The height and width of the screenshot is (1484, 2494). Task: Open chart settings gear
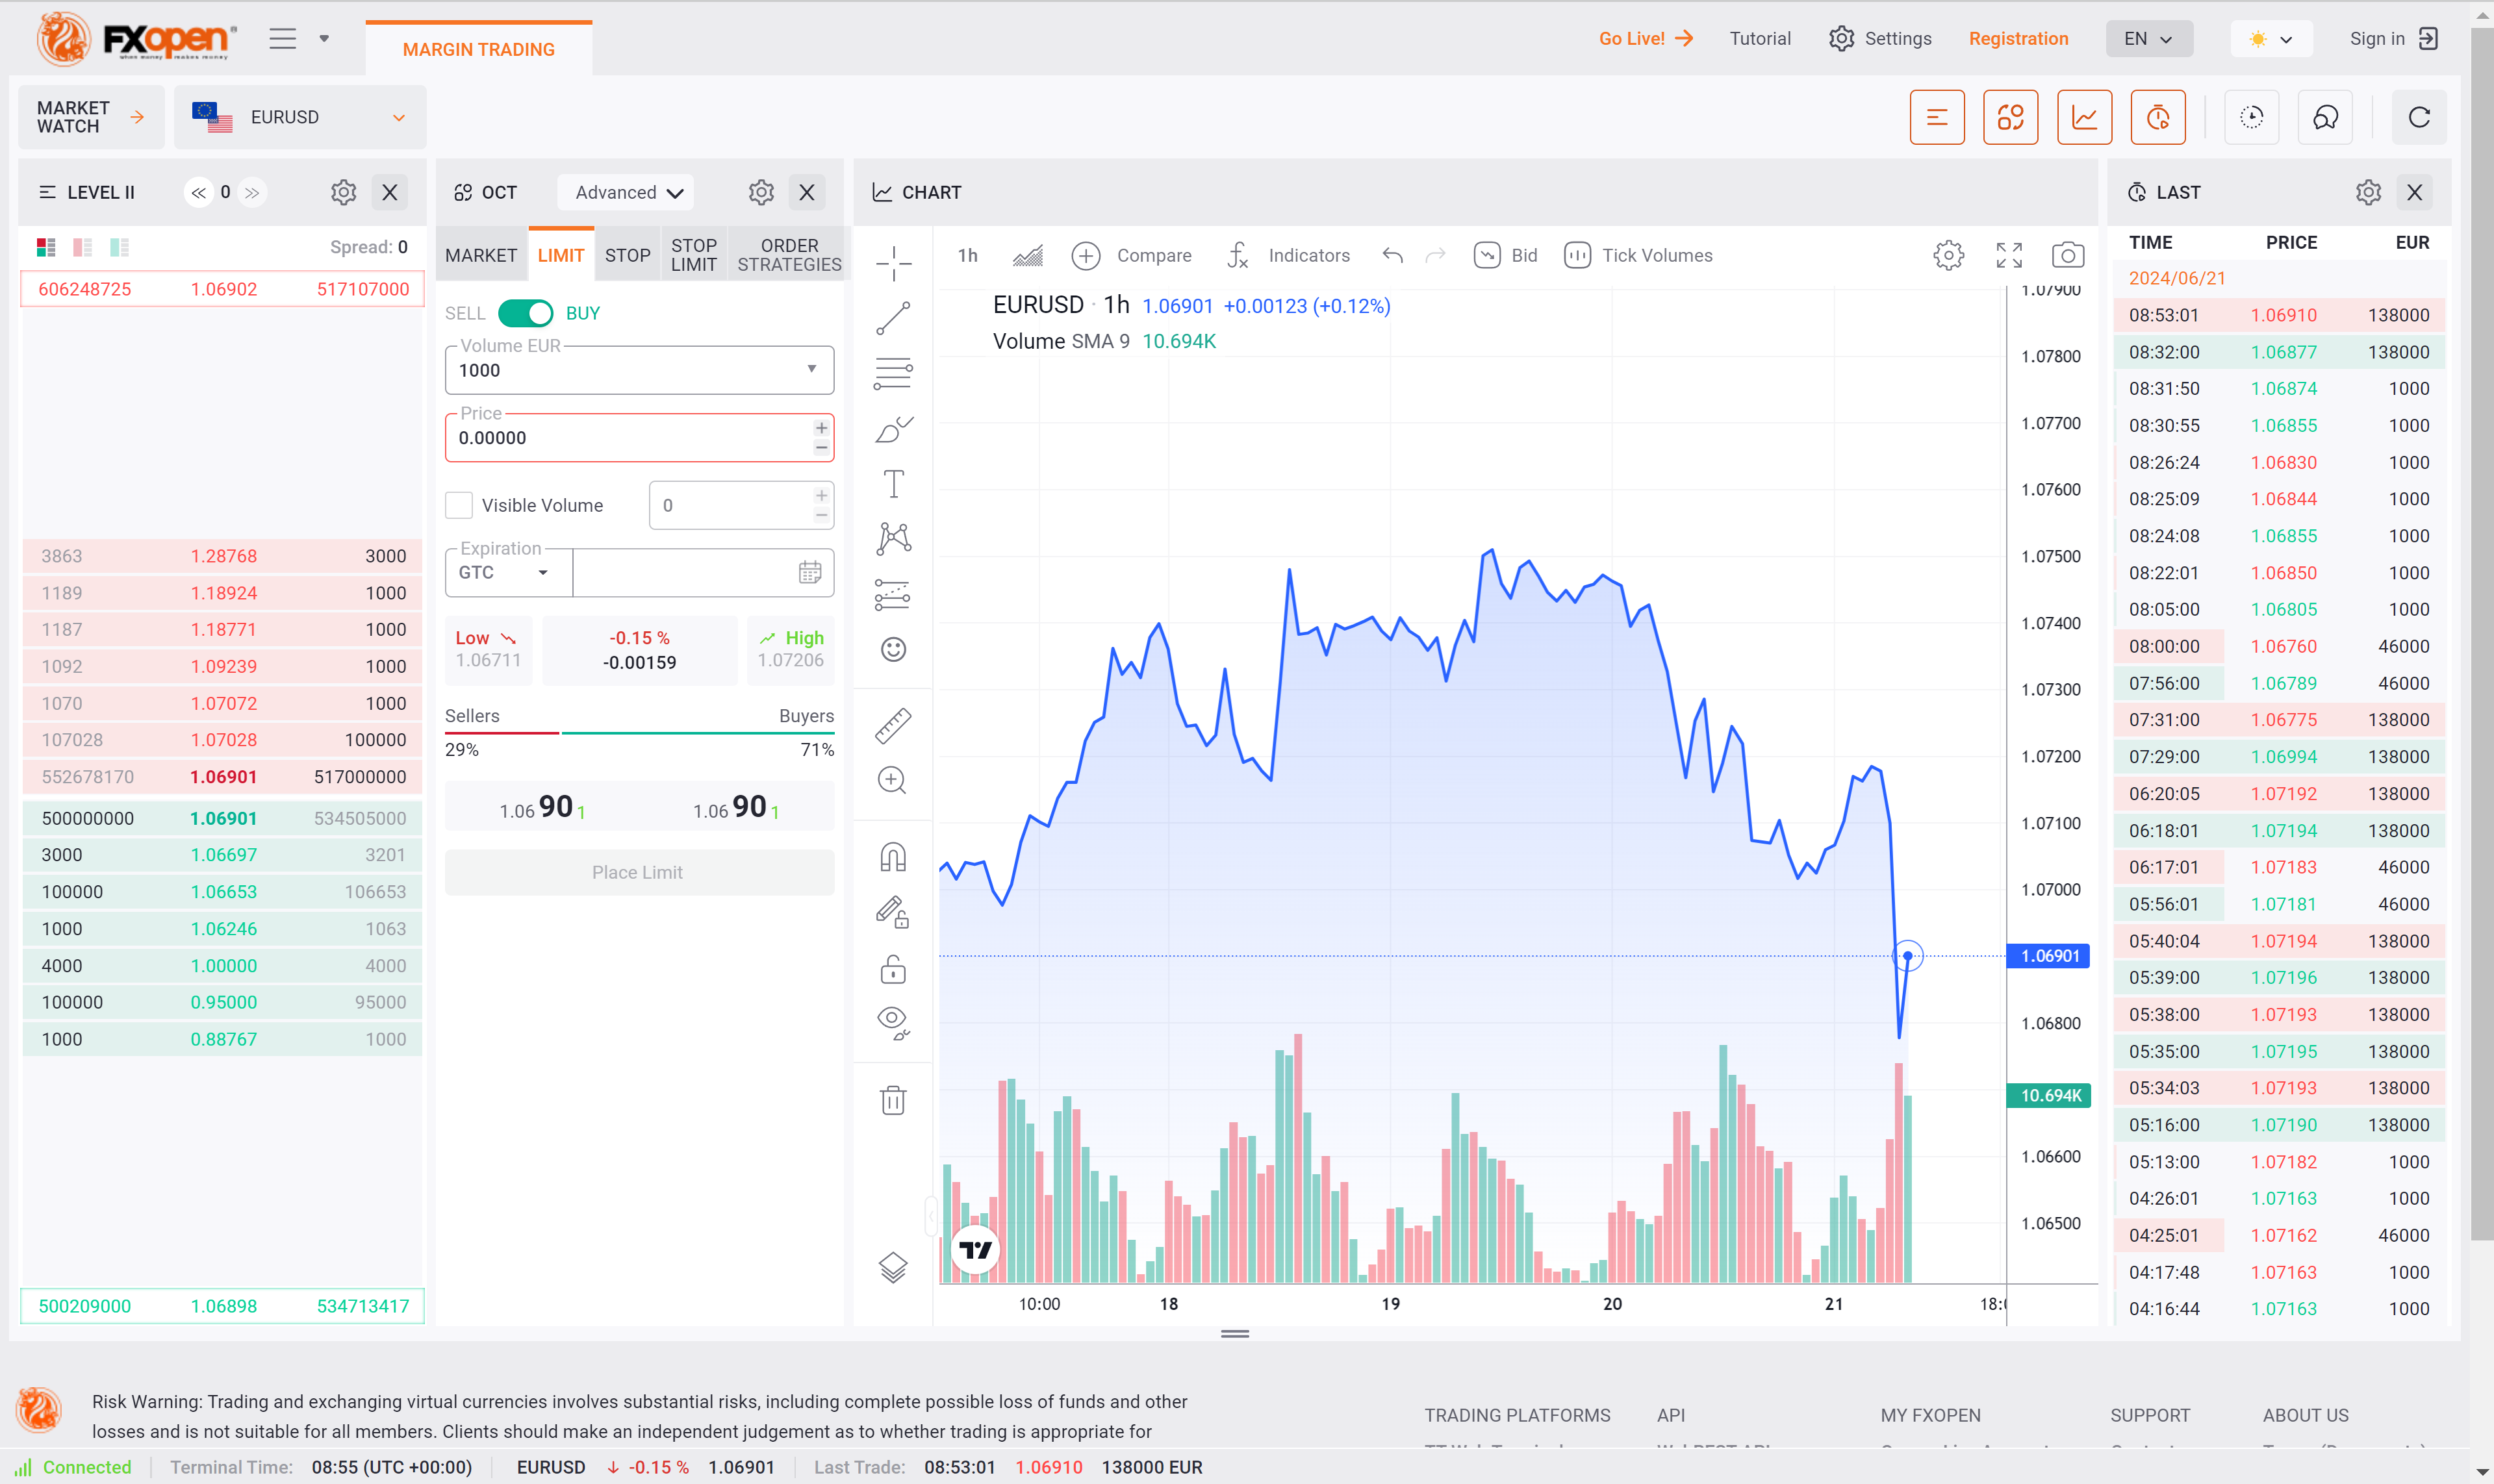coord(1948,255)
